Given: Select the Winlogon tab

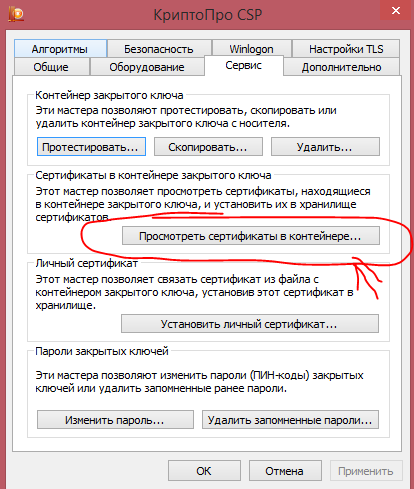Looking at the screenshot, I should point(251,49).
